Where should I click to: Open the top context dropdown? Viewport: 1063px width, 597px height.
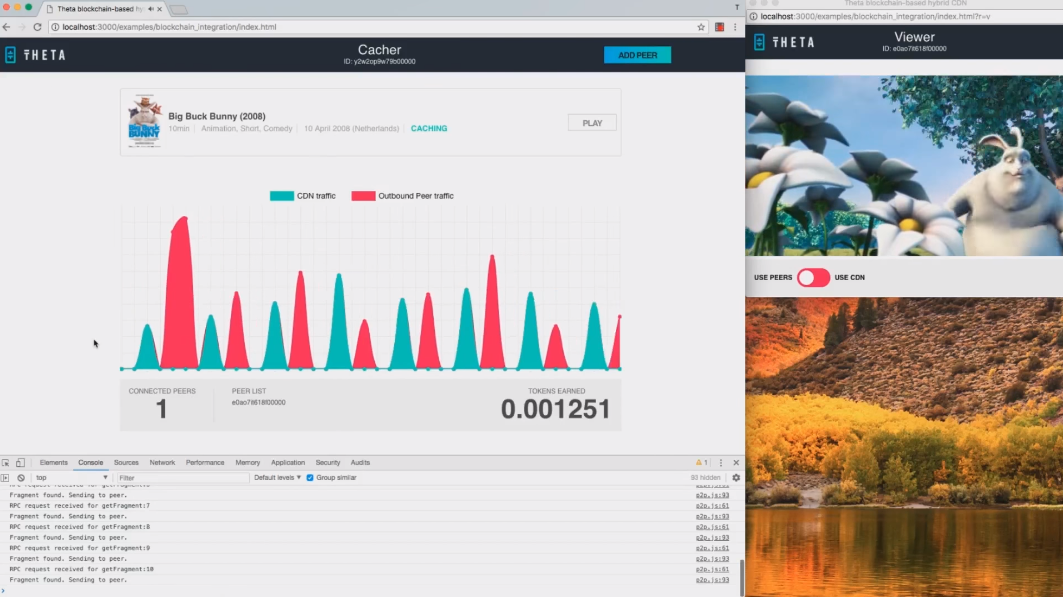(71, 478)
